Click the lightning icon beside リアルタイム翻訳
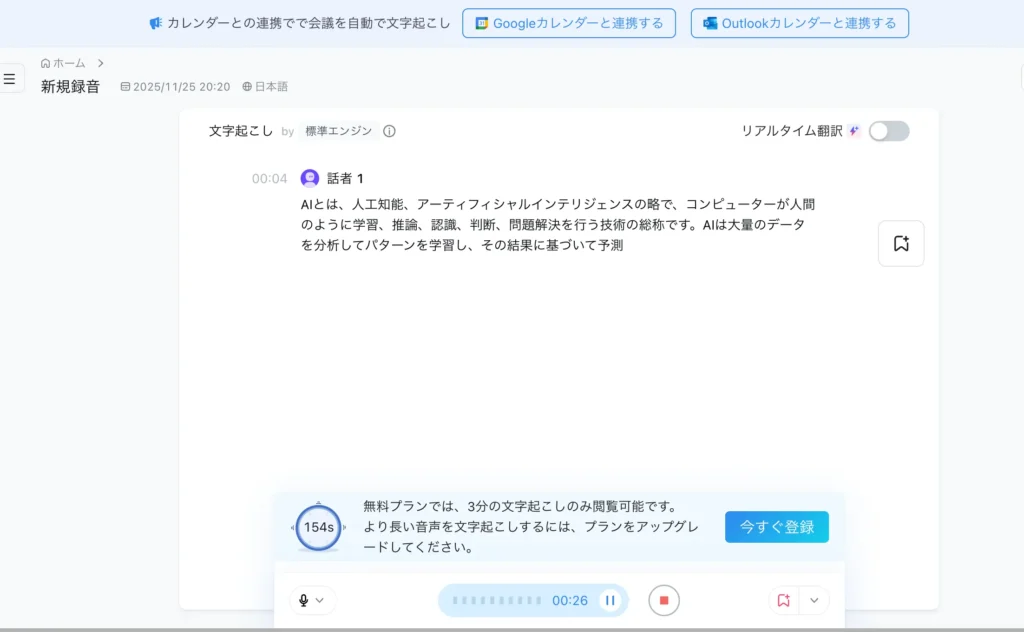This screenshot has height=632, width=1024. click(x=854, y=131)
